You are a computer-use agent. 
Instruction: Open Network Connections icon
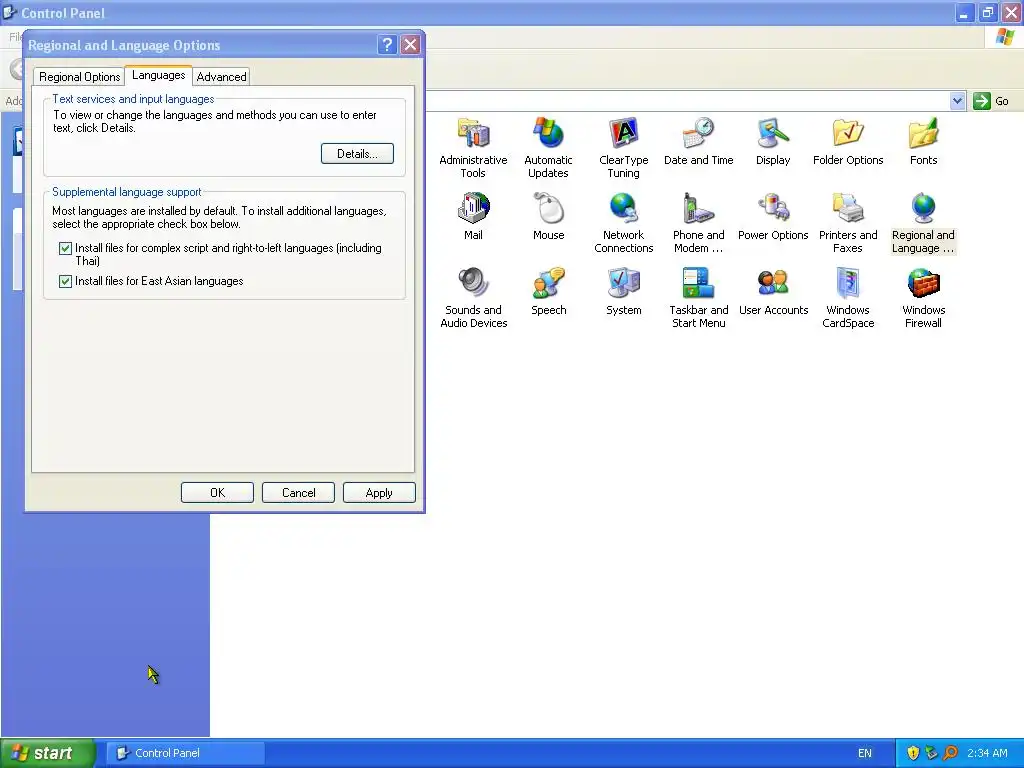click(x=624, y=223)
